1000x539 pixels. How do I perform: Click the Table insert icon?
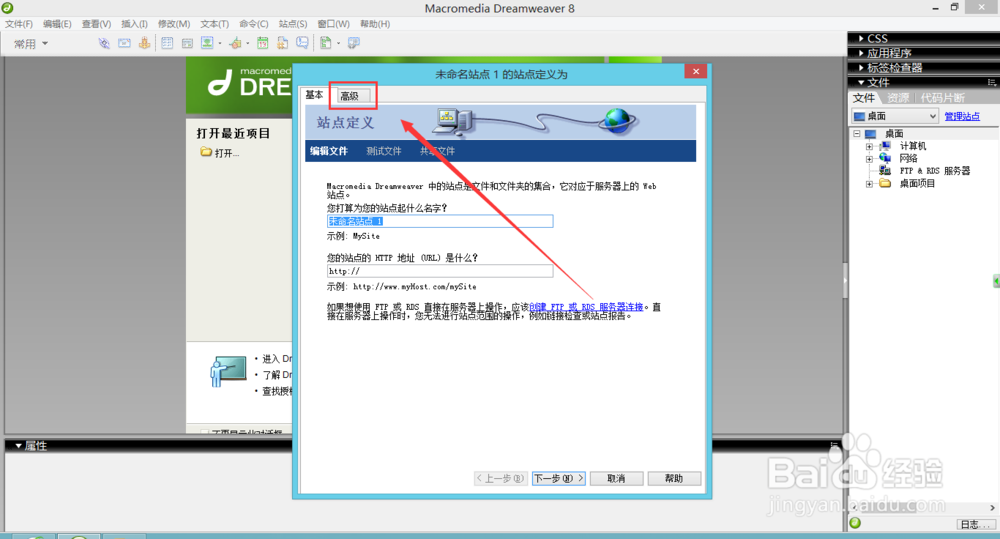(x=167, y=43)
